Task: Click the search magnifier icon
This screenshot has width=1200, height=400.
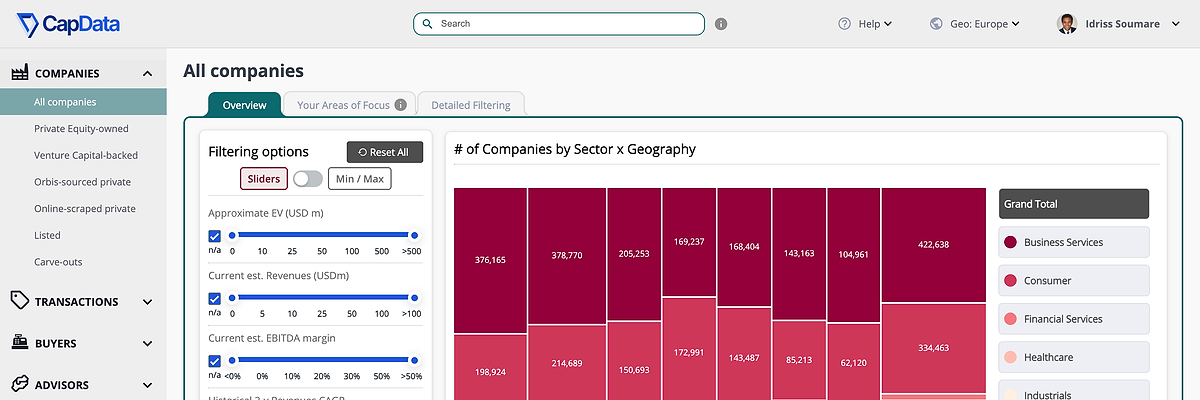Action: click(428, 23)
